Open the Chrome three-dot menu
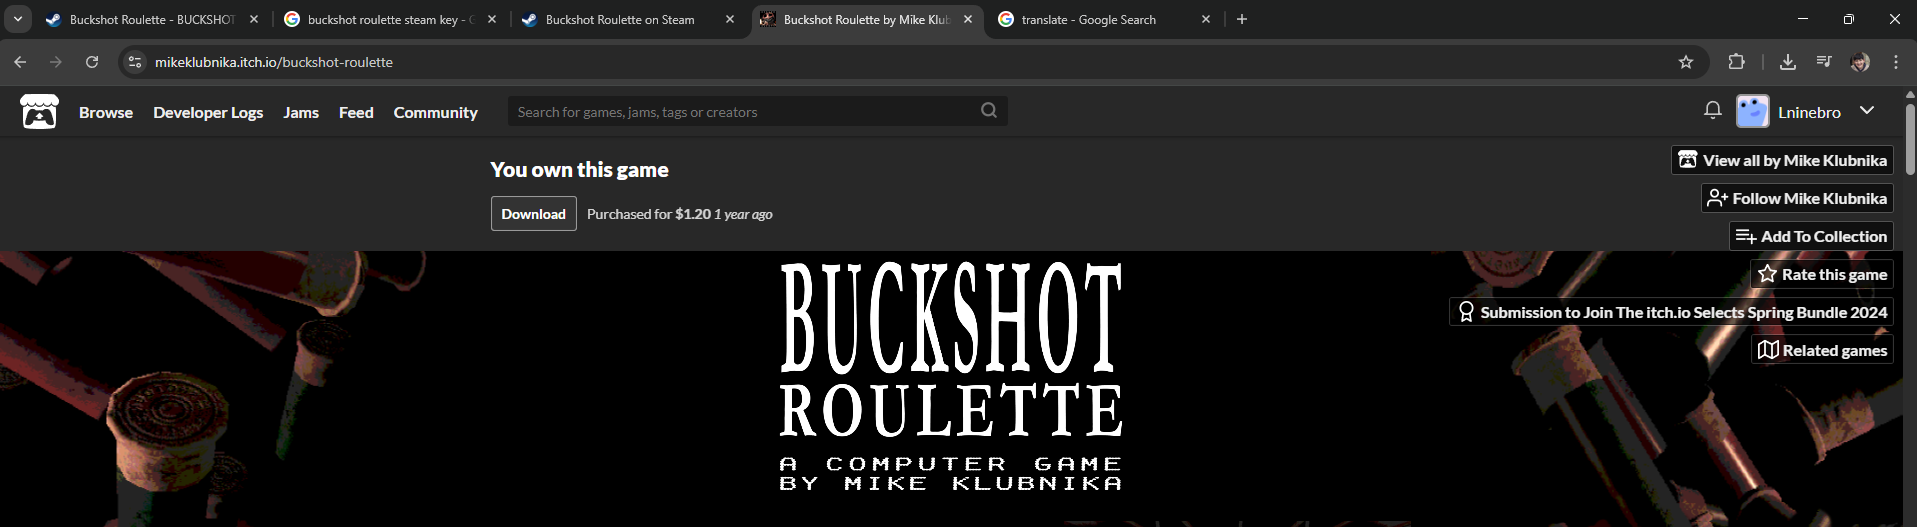This screenshot has height=527, width=1917. coord(1896,62)
